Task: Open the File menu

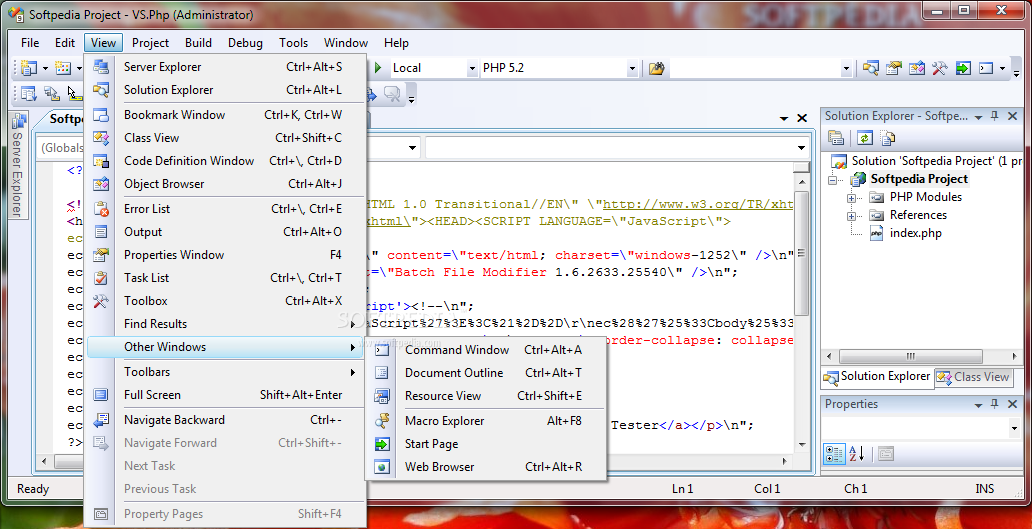Action: coord(30,43)
